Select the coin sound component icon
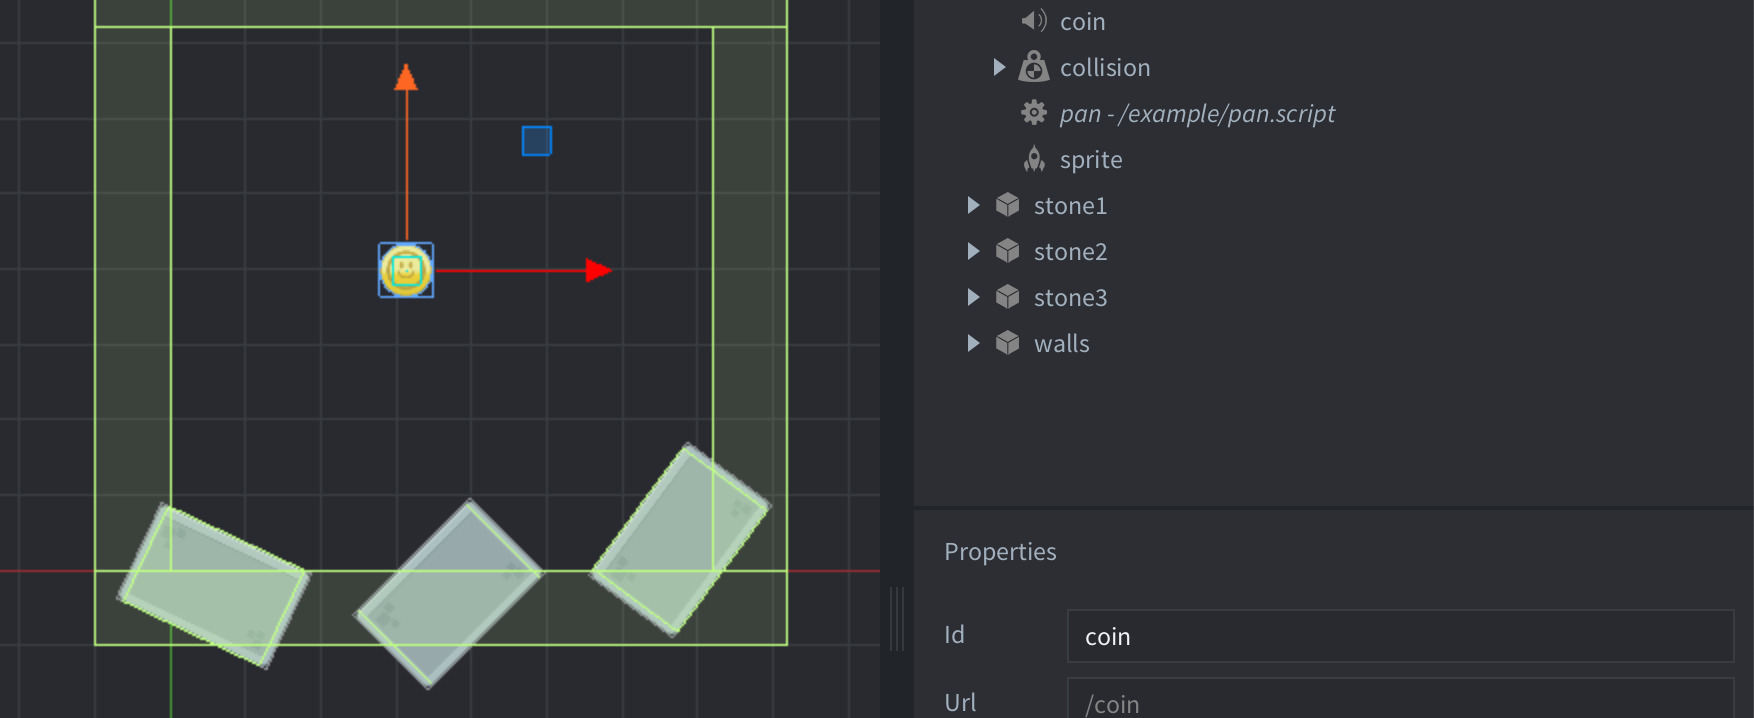 tap(1033, 20)
